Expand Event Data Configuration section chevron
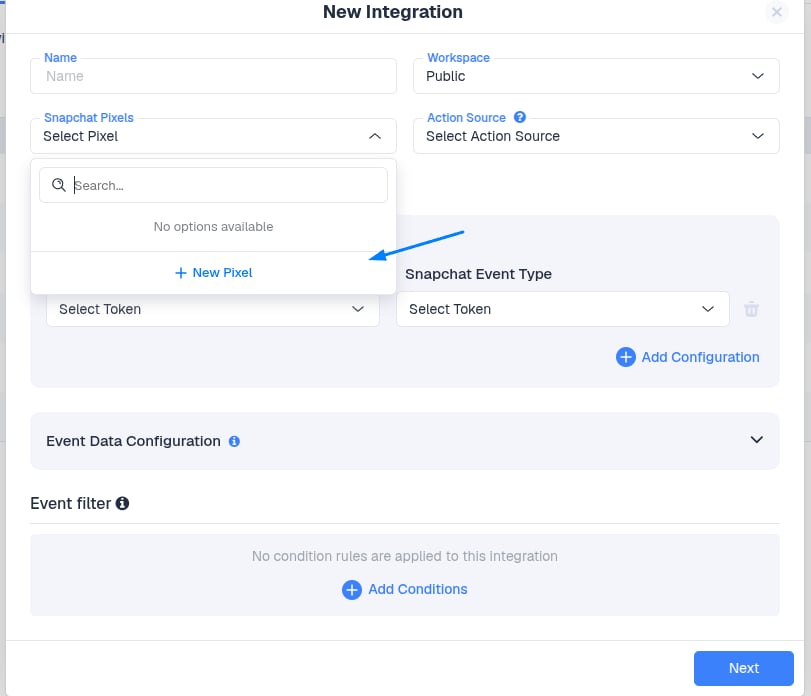The width and height of the screenshot is (811, 696). (x=756, y=440)
